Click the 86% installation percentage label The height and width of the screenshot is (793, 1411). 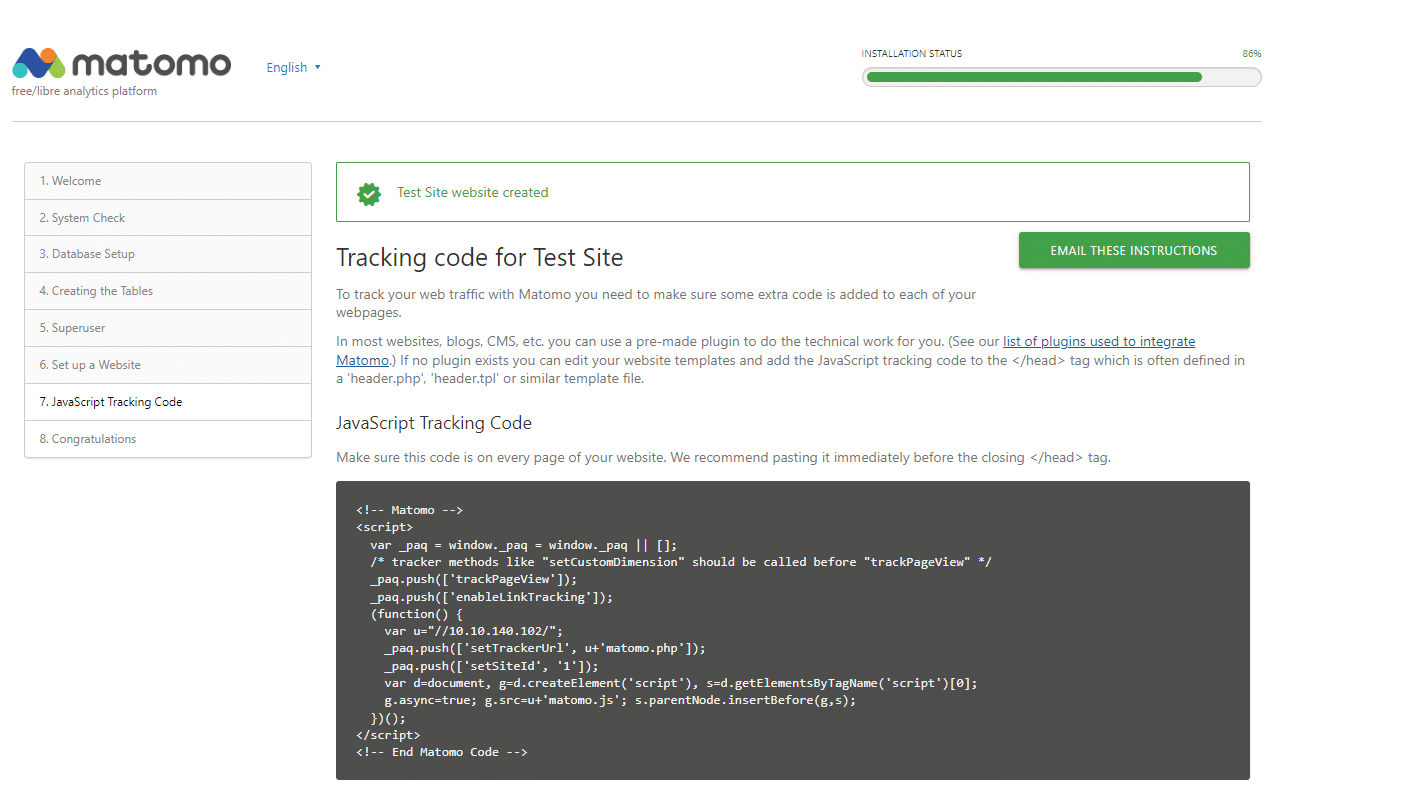(x=1252, y=54)
